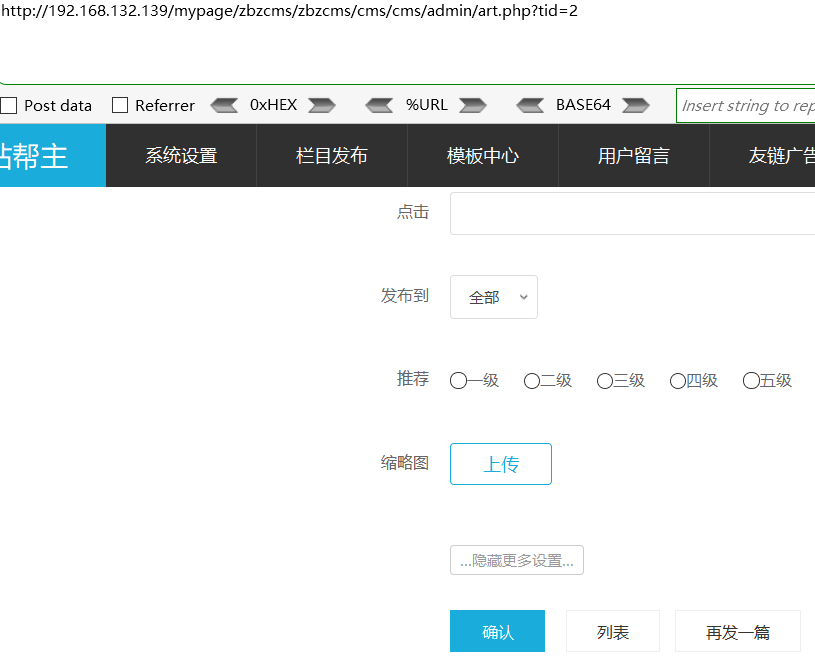The width and height of the screenshot is (815, 668).
Task: Click the 0xHEX encode arrow
Action: click(x=321, y=105)
